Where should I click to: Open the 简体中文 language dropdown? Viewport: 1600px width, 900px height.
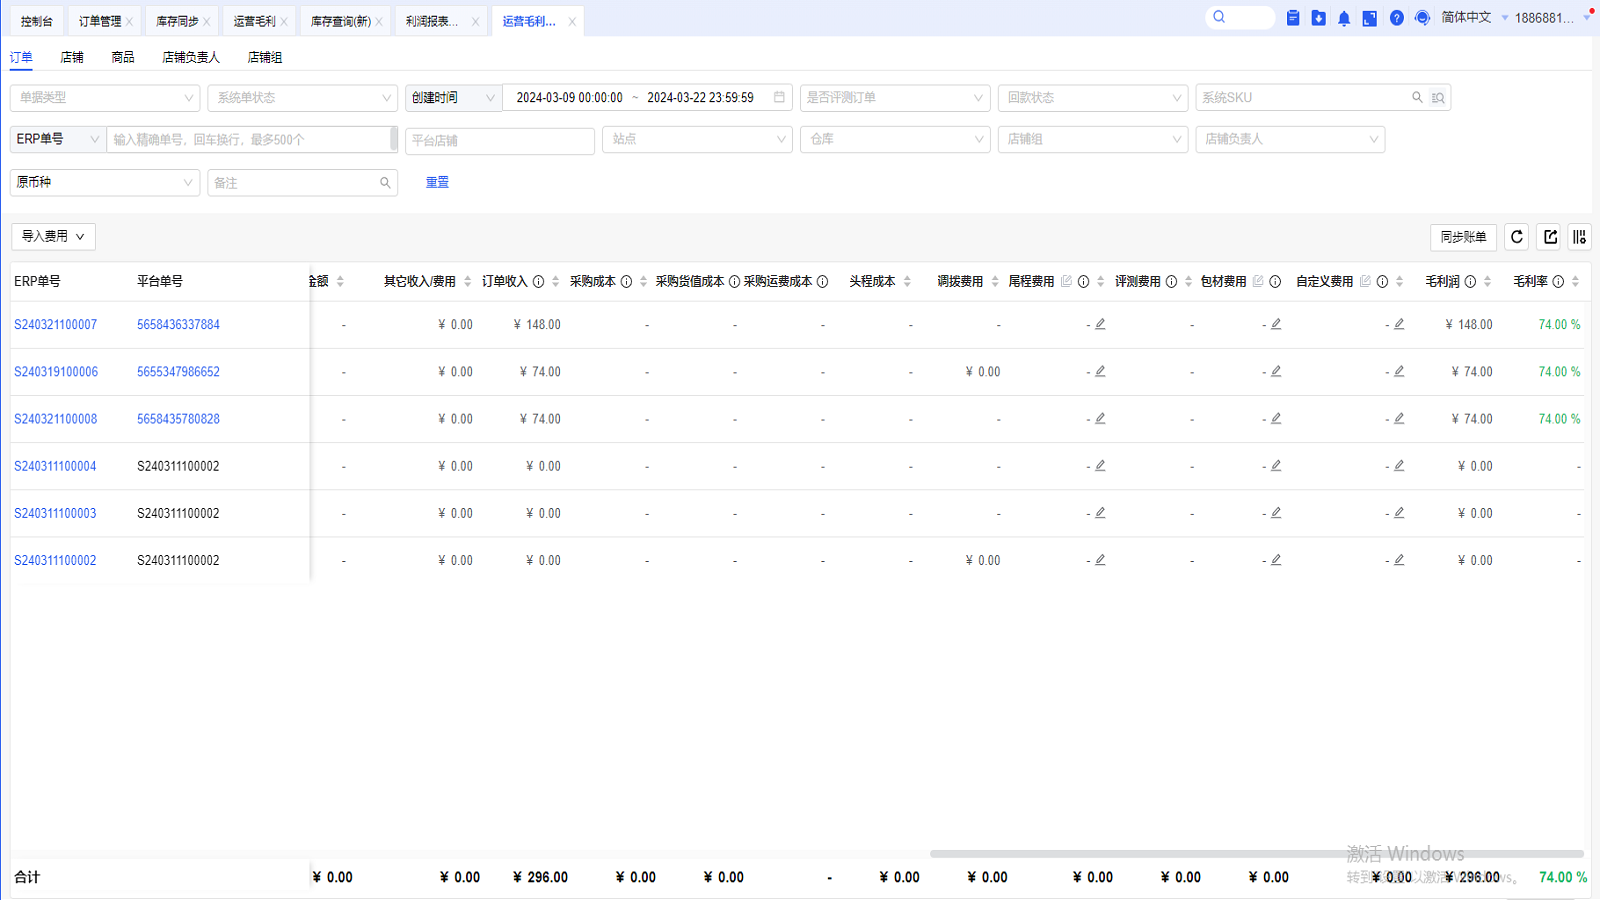1474,17
